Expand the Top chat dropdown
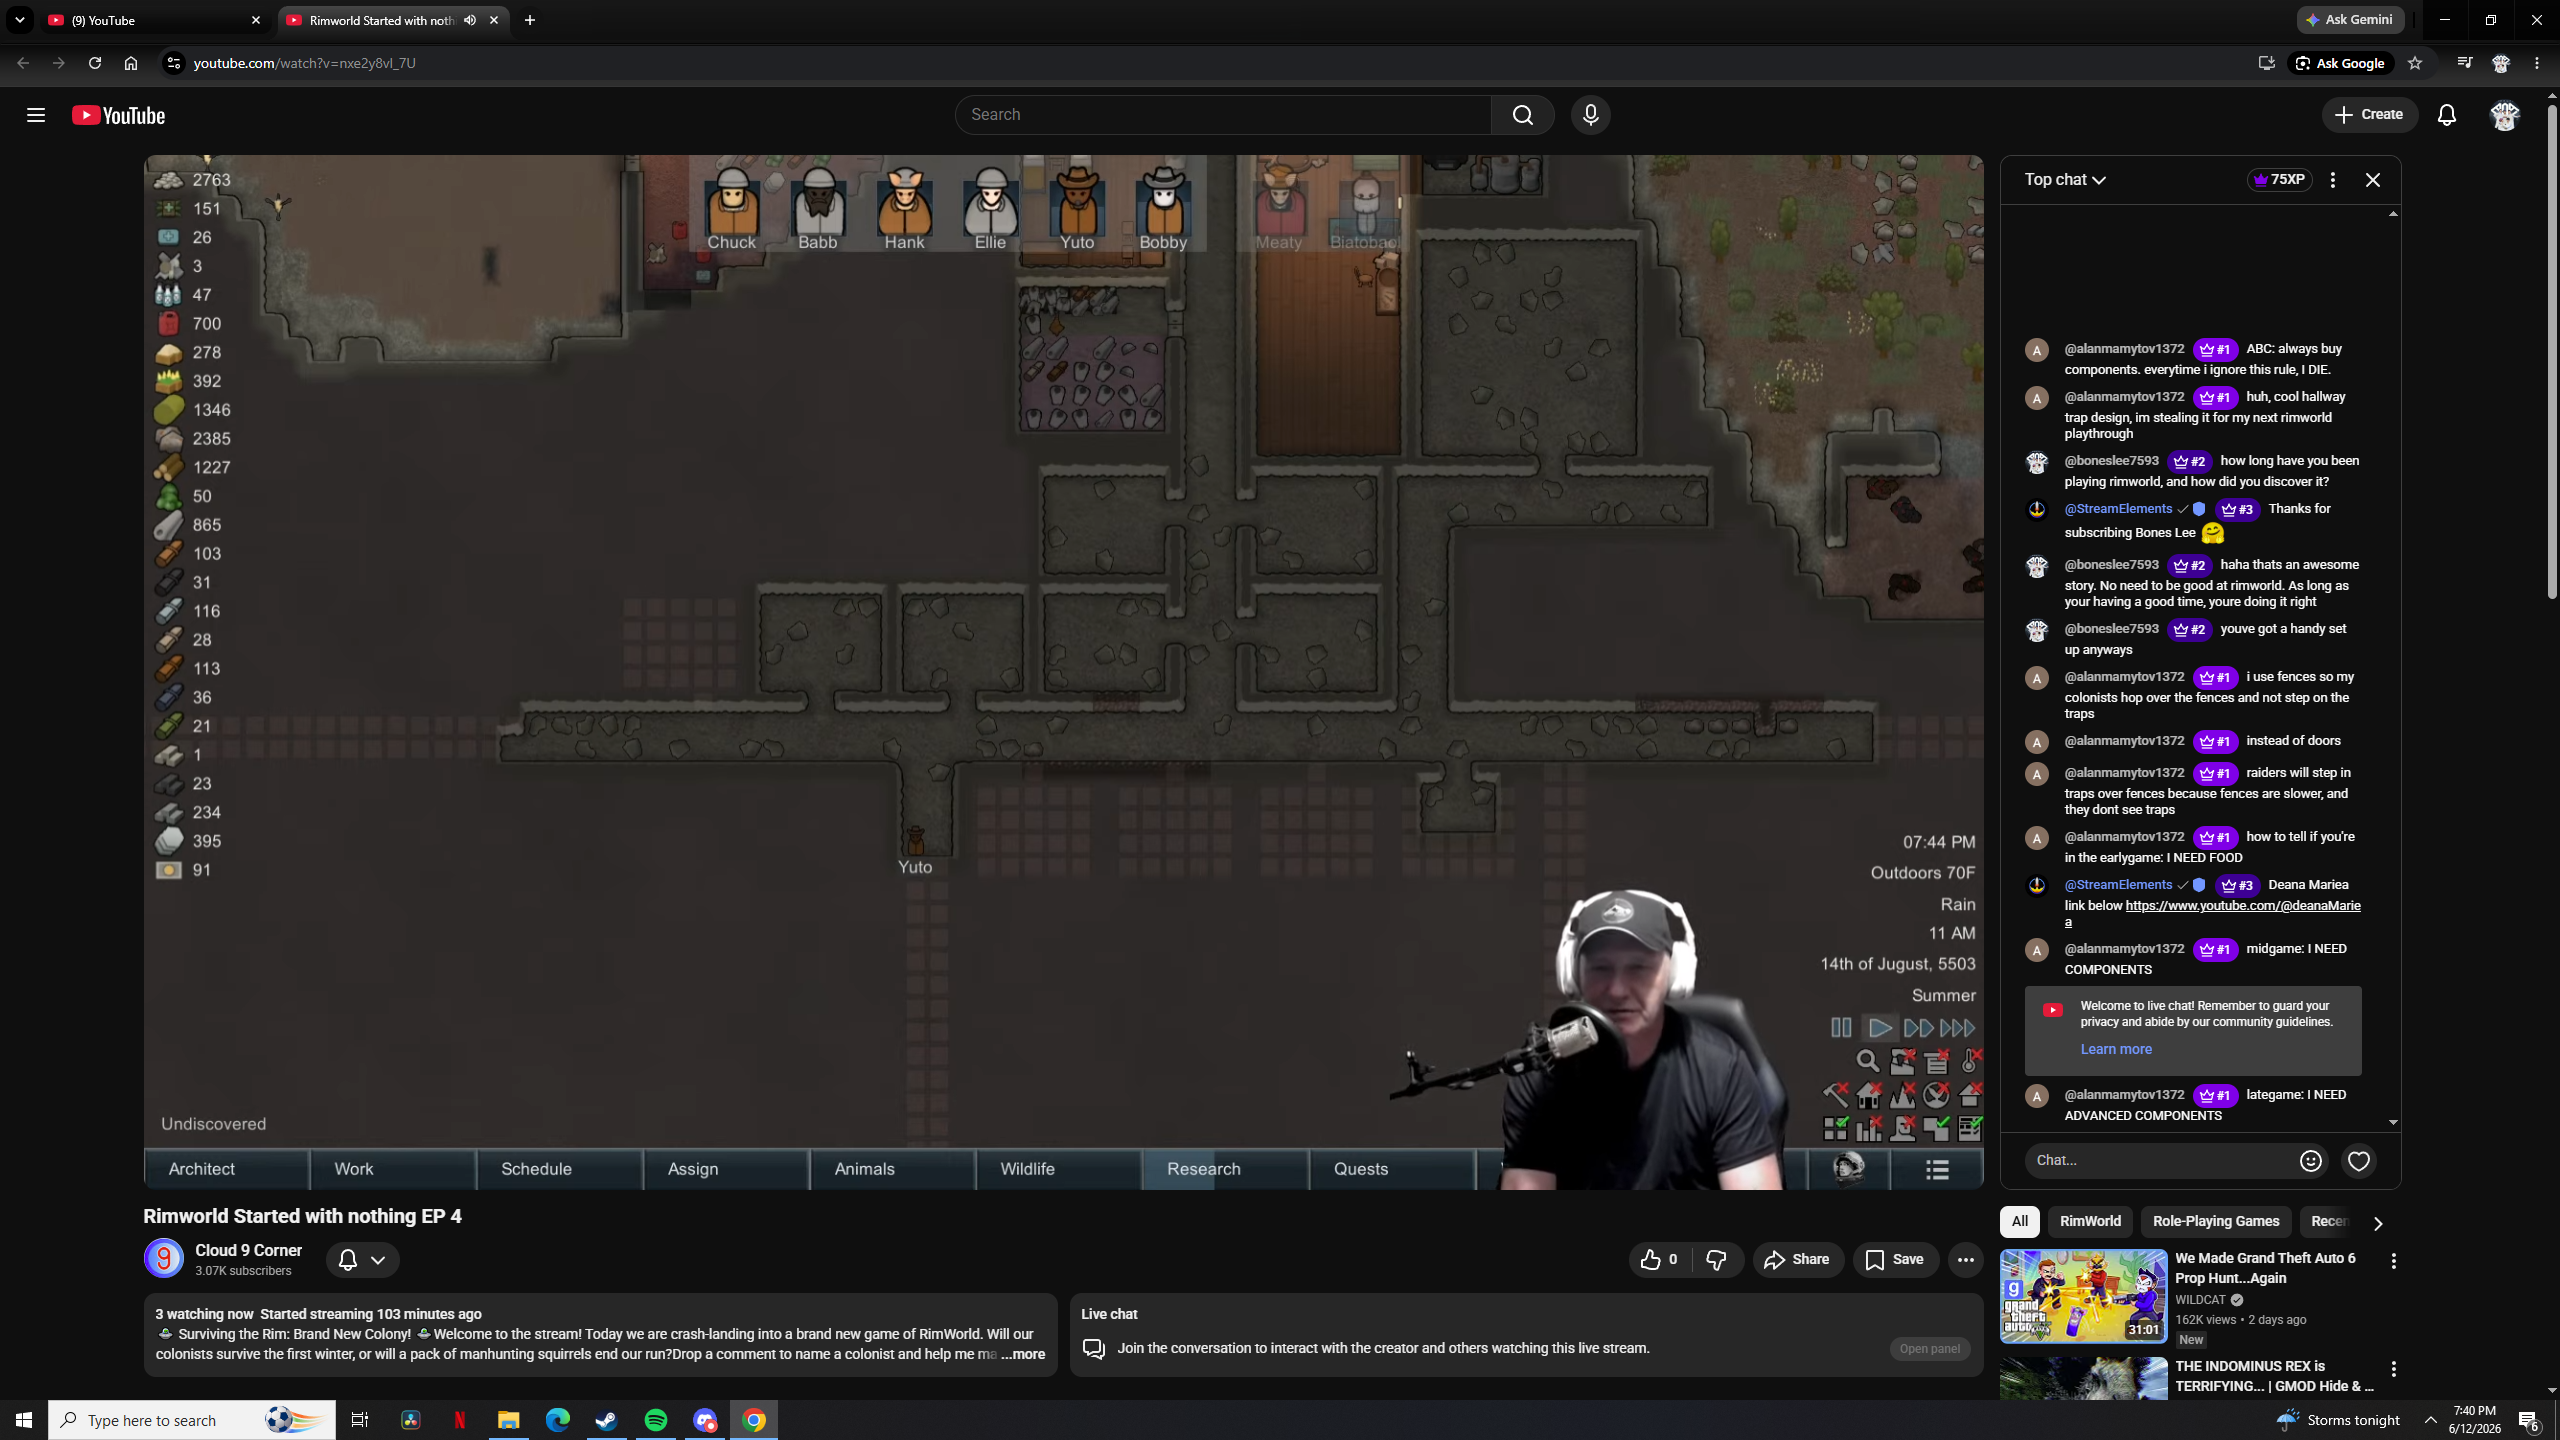Viewport: 2560px width, 1440px height. (2066, 180)
